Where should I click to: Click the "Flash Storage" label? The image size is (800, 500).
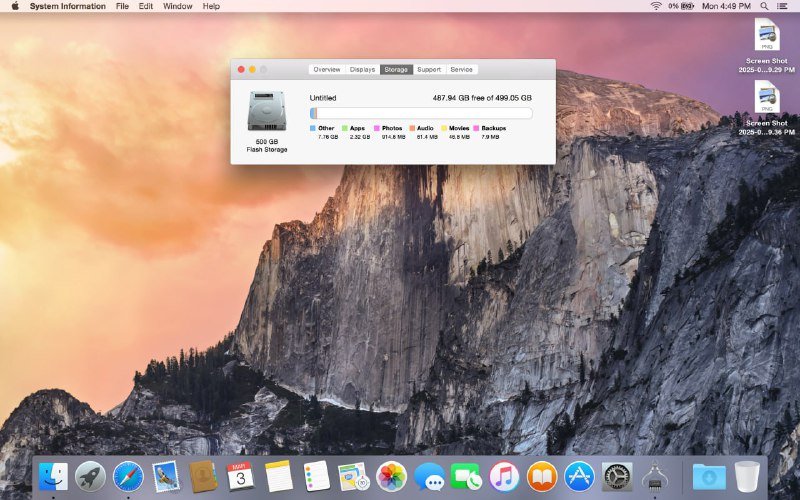pos(267,149)
